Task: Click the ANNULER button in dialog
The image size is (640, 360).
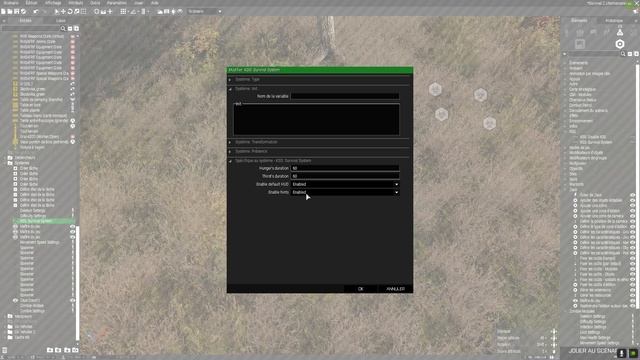Action: tap(395, 289)
